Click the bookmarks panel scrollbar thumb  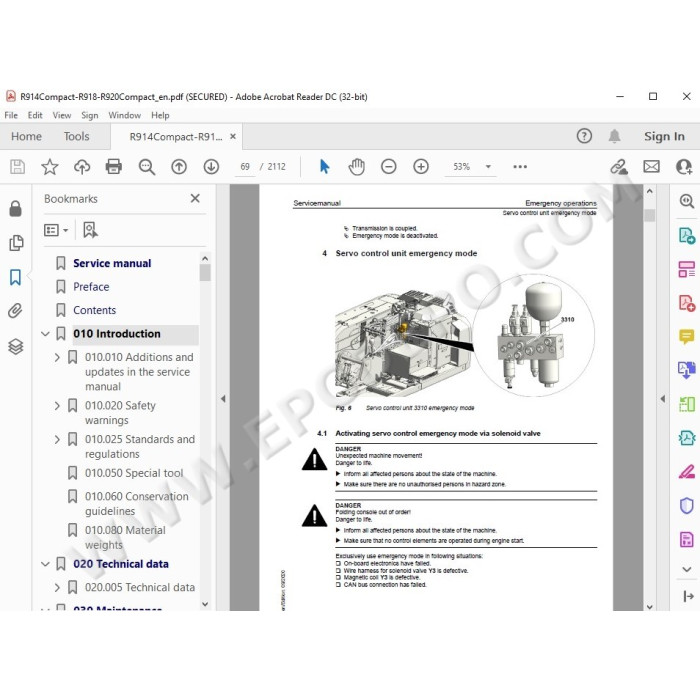click(x=205, y=273)
